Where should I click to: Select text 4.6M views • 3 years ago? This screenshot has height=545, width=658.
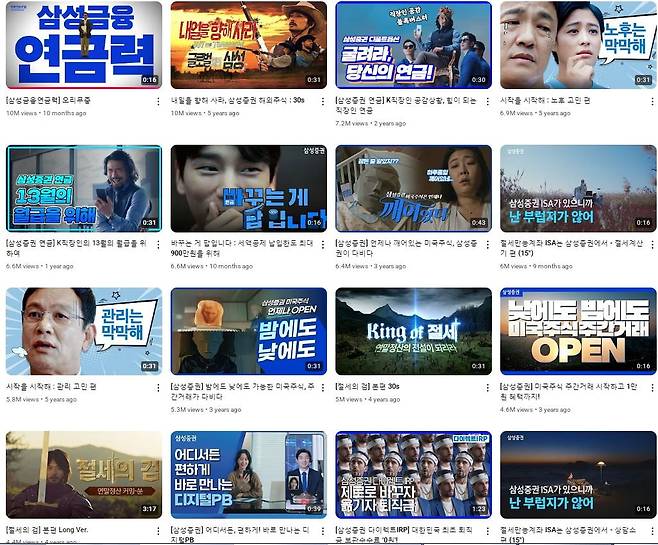(535, 410)
